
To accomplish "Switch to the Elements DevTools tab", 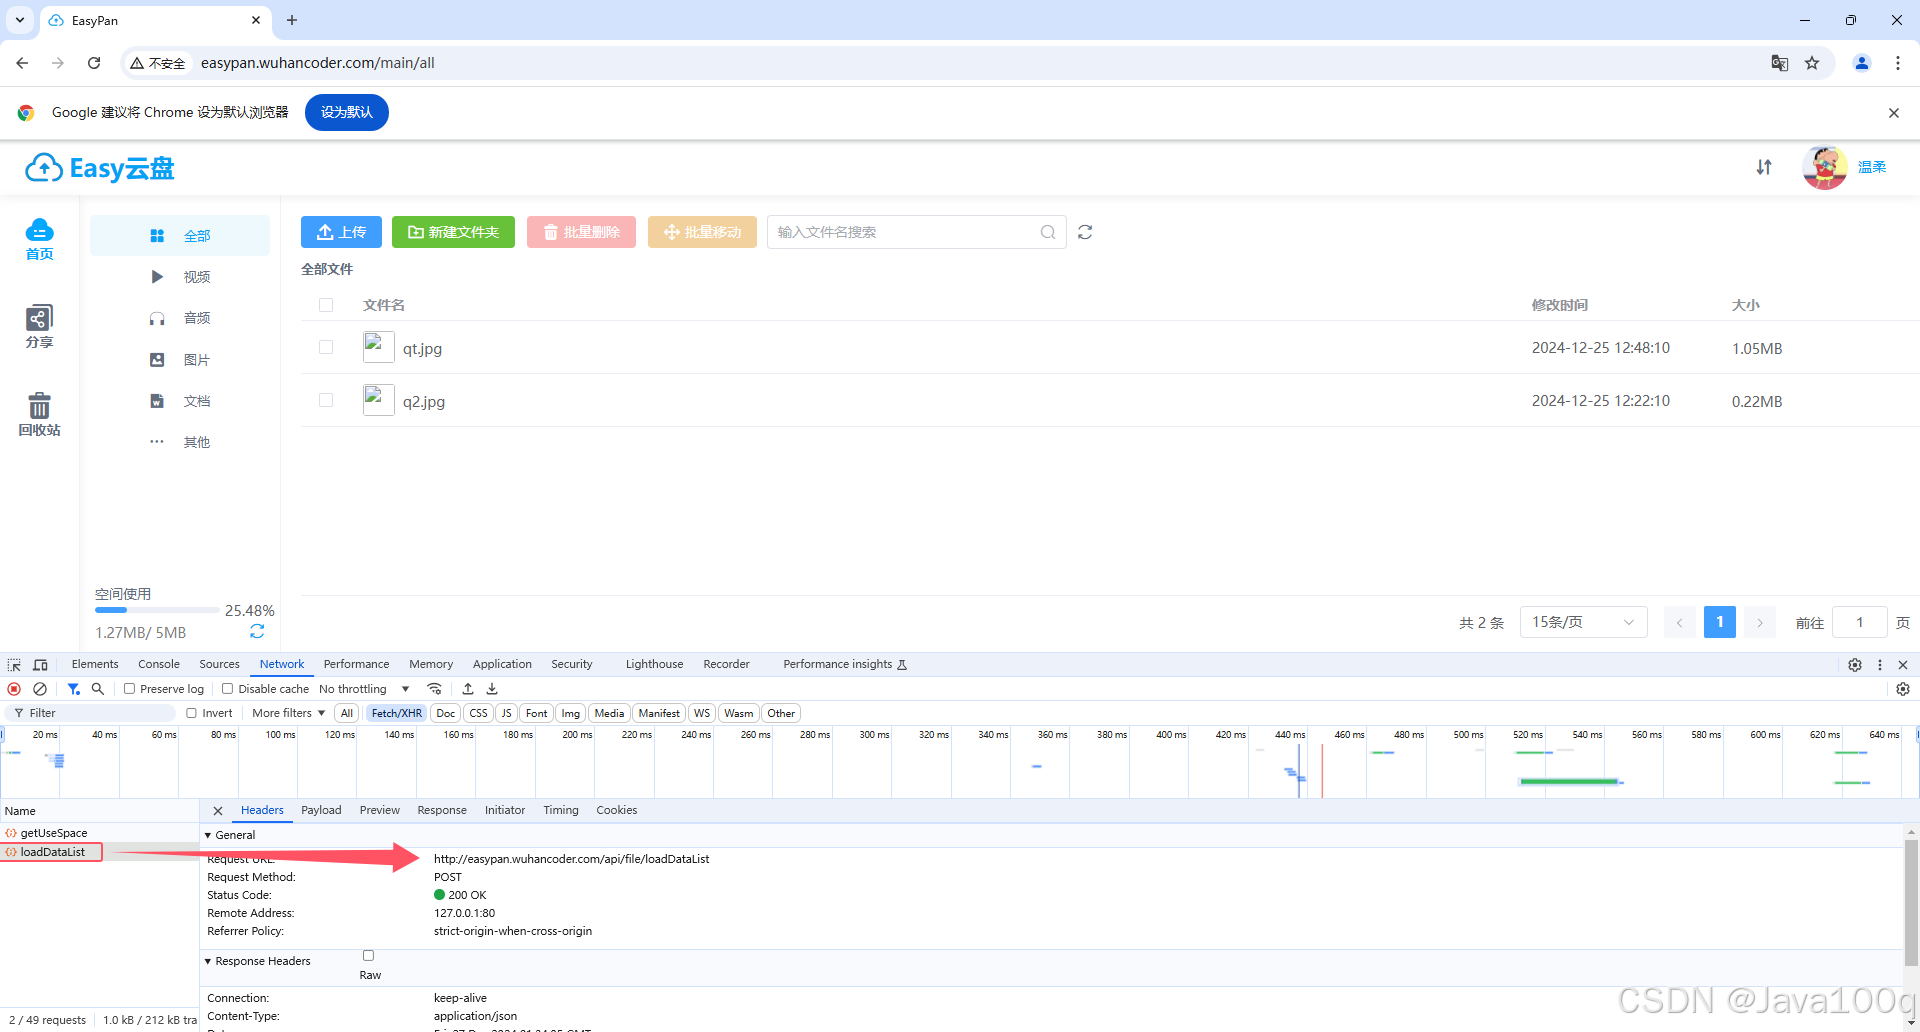I will tap(95, 664).
